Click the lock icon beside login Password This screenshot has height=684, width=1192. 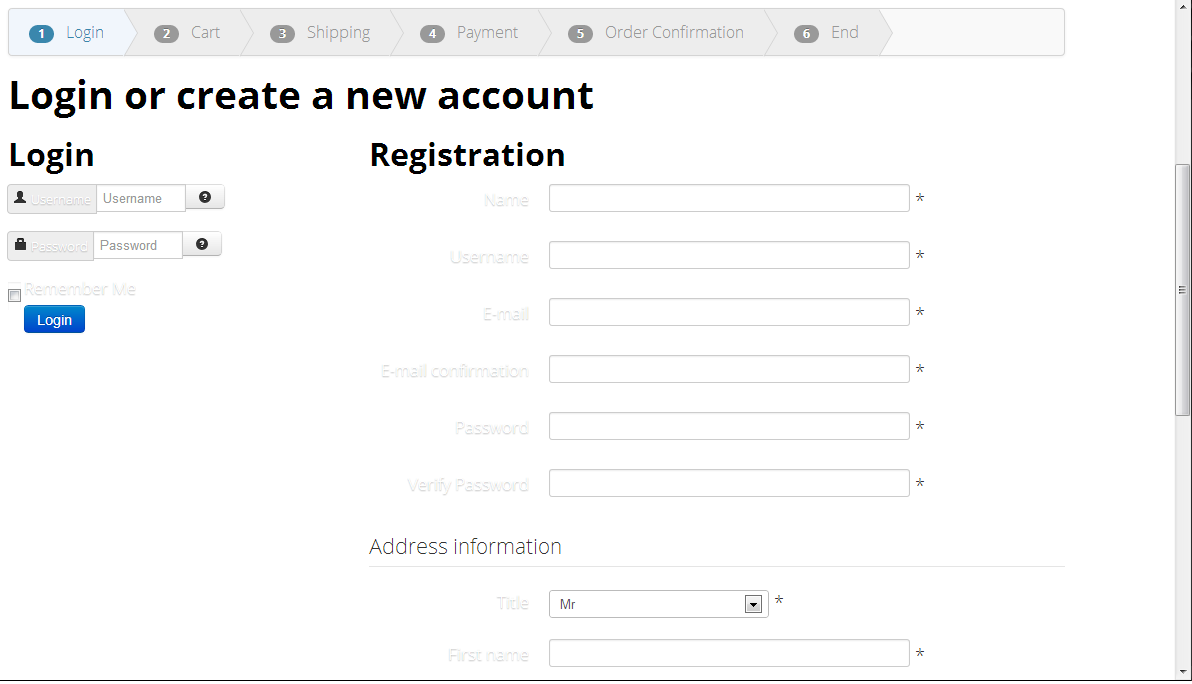20,245
